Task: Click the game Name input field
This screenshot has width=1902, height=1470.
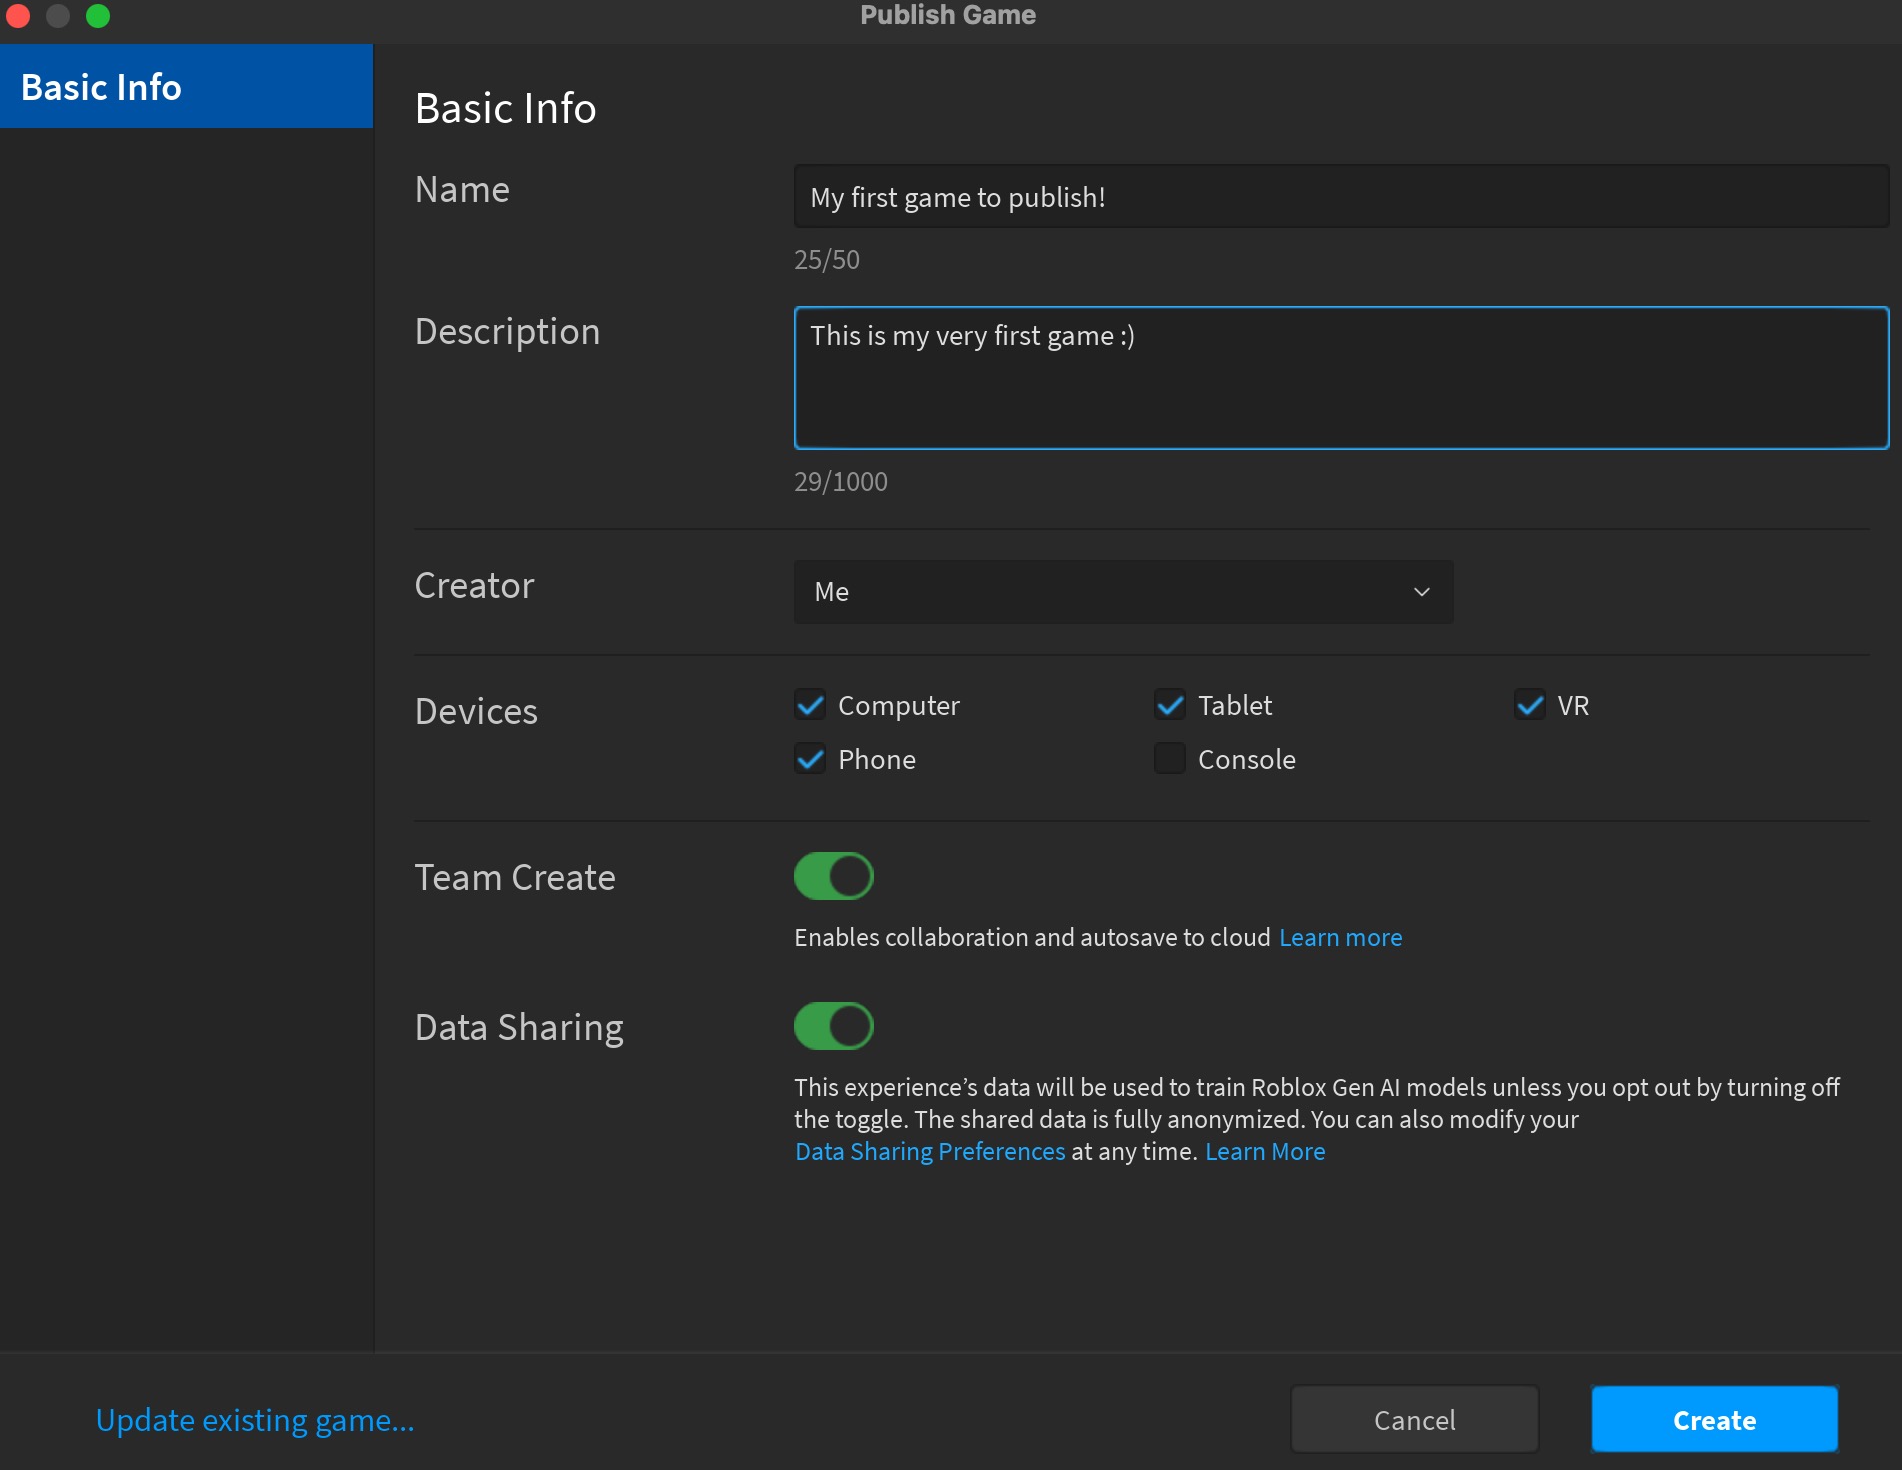Action: pyautogui.click(x=1340, y=196)
